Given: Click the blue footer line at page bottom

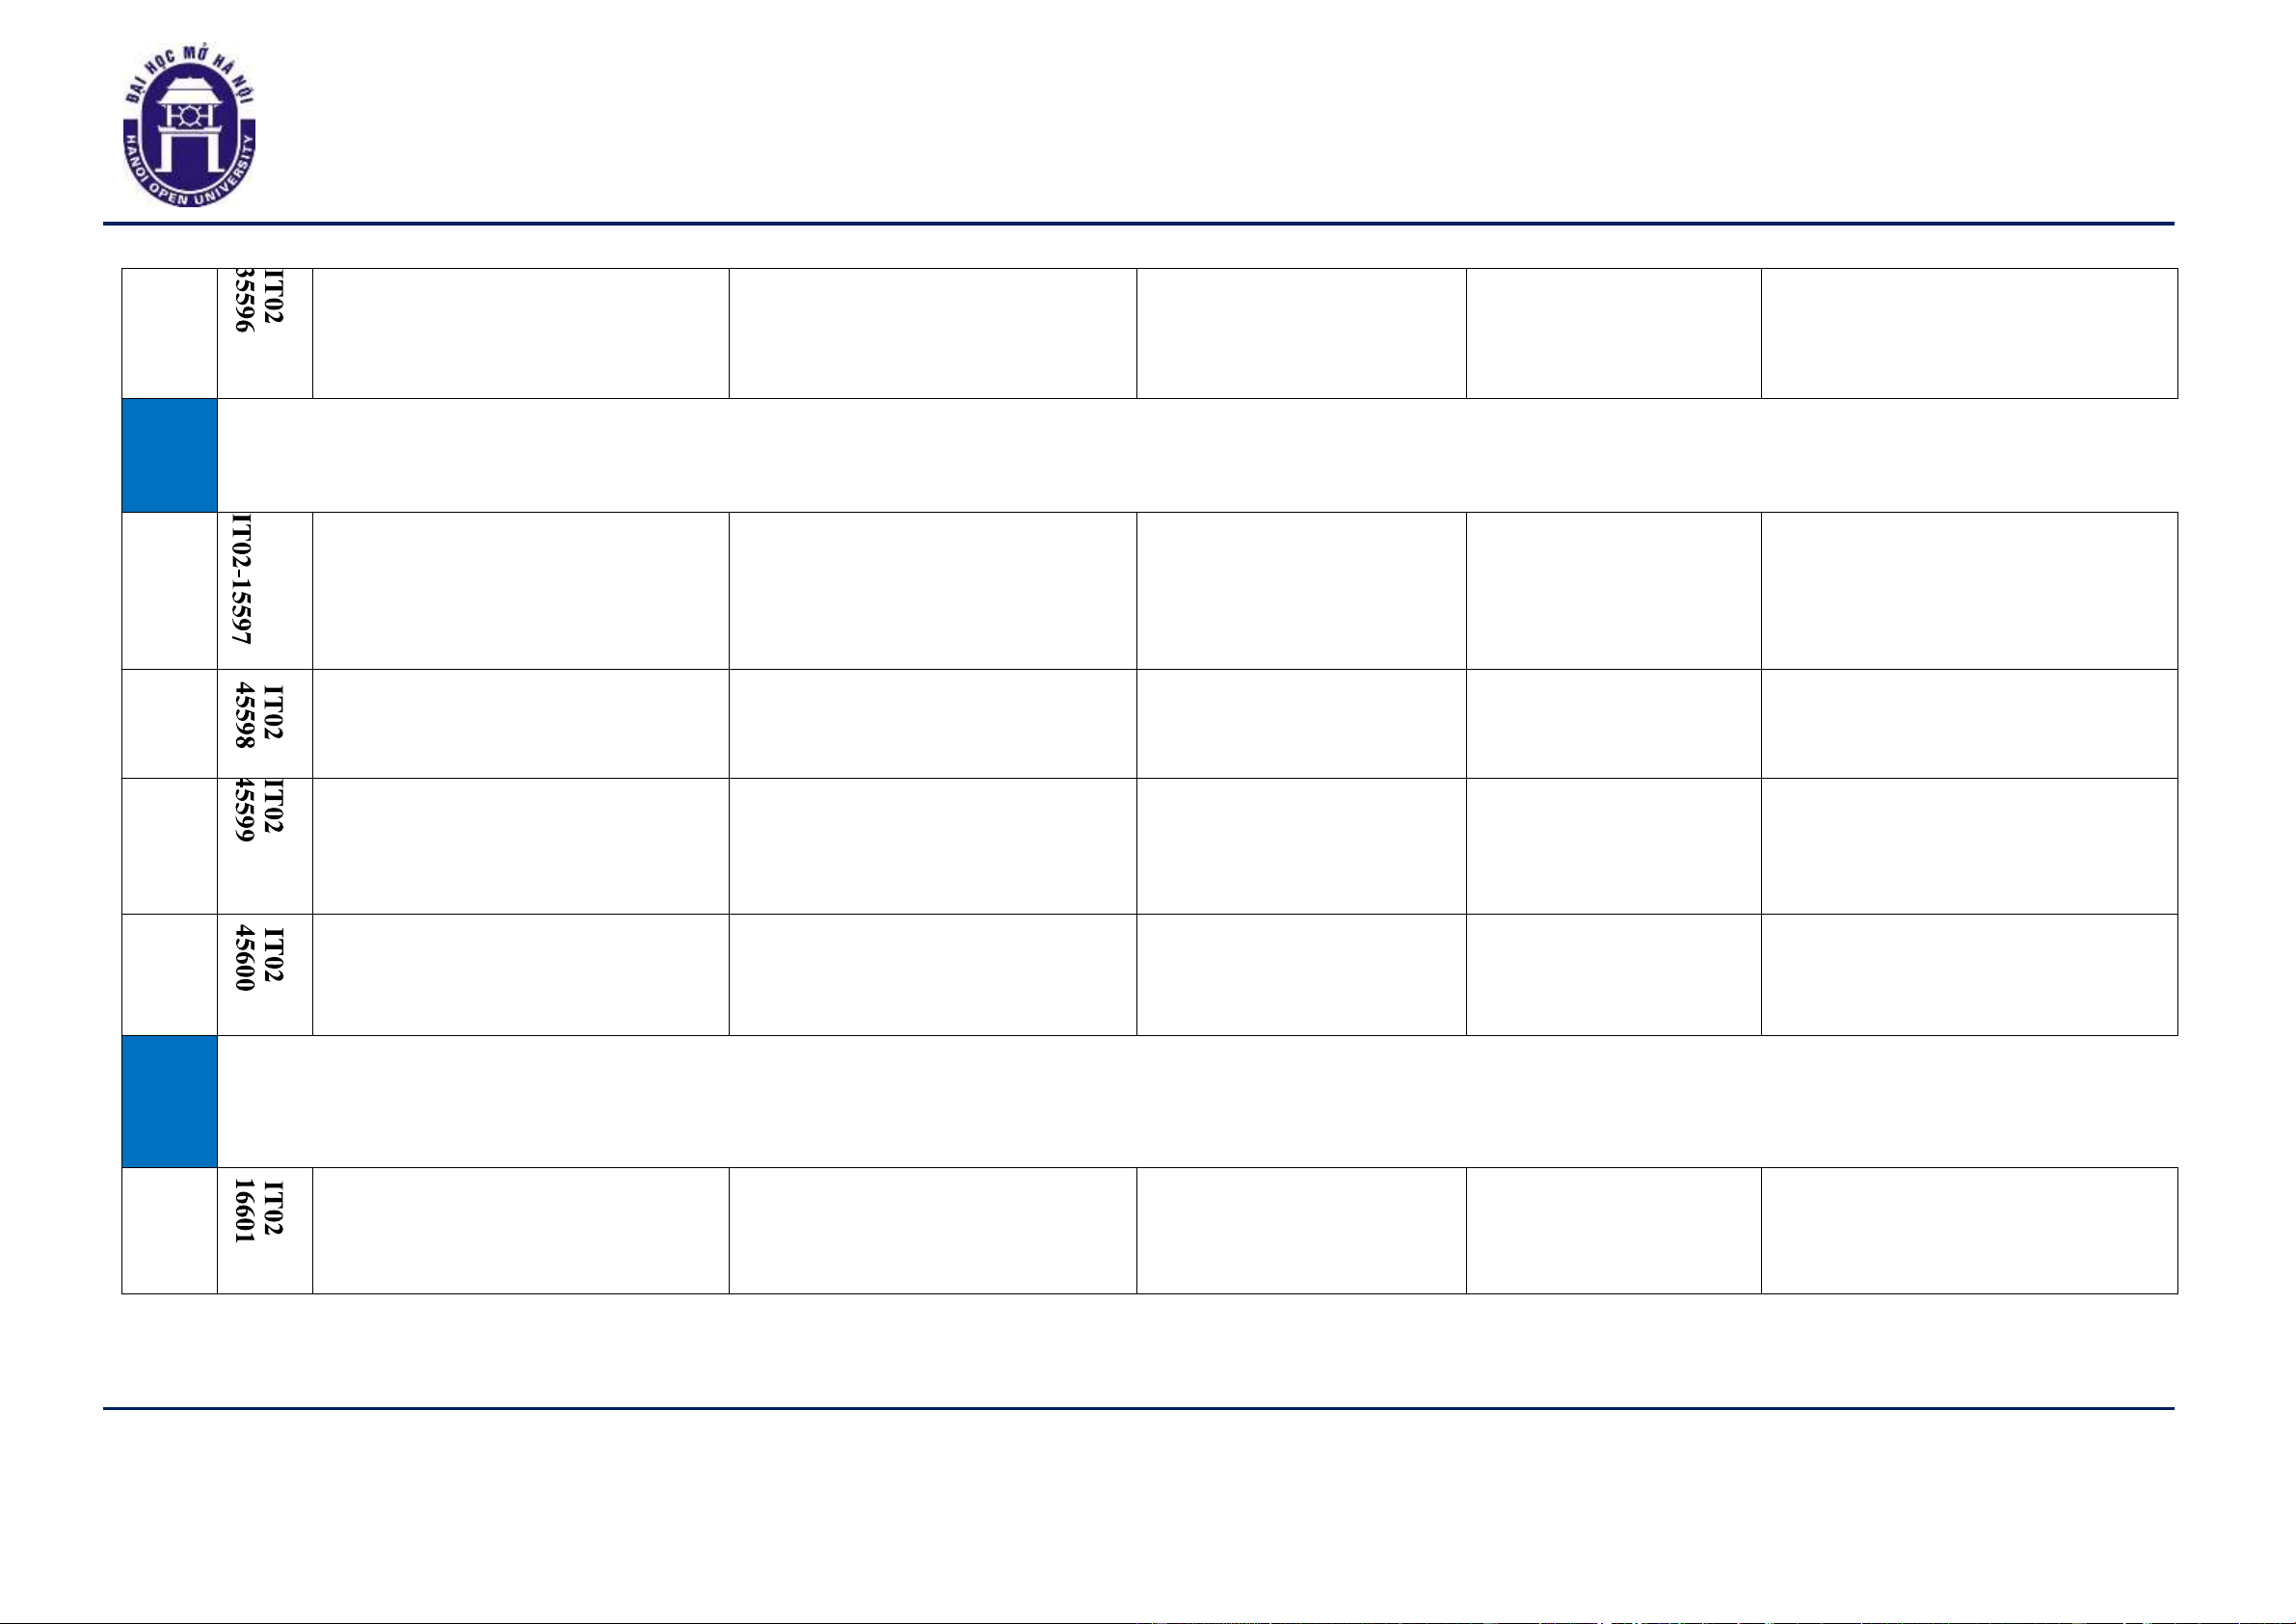Looking at the screenshot, I should pyautogui.click(x=1138, y=1408).
